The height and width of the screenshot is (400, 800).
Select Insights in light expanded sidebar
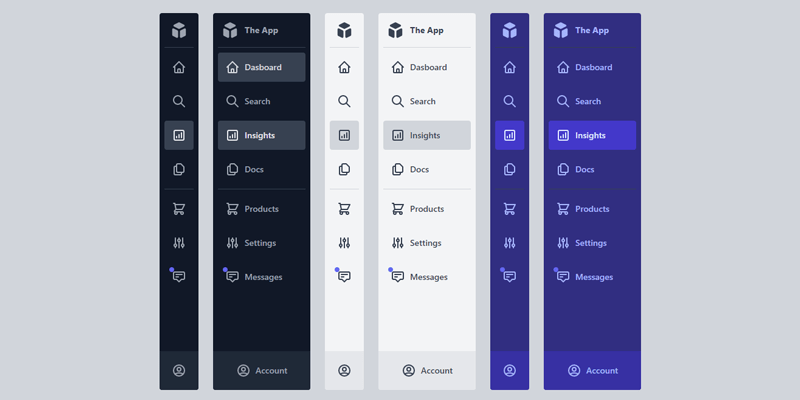(x=426, y=135)
